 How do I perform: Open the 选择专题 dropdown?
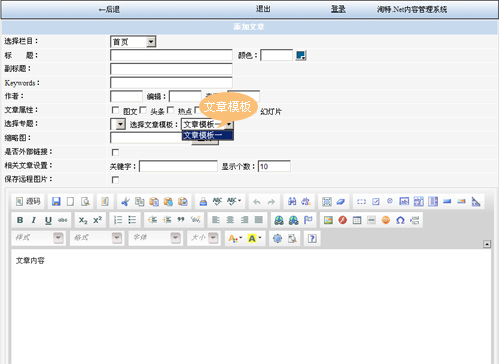(118, 124)
